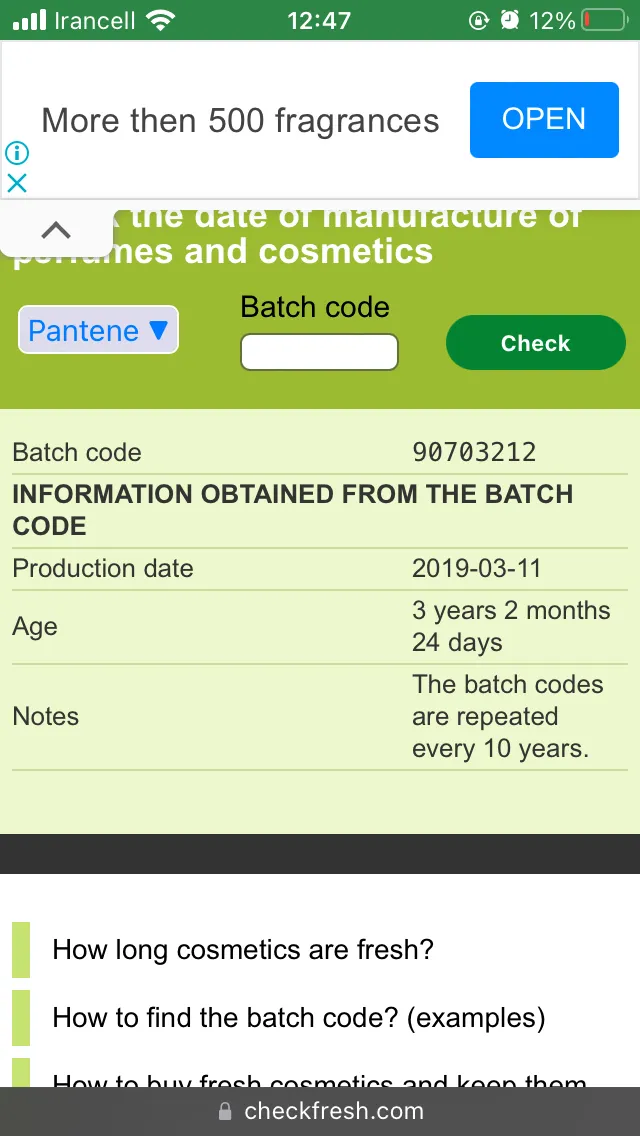Close the fragrances ad banner
This screenshot has width=640, height=1136.
(x=17, y=183)
